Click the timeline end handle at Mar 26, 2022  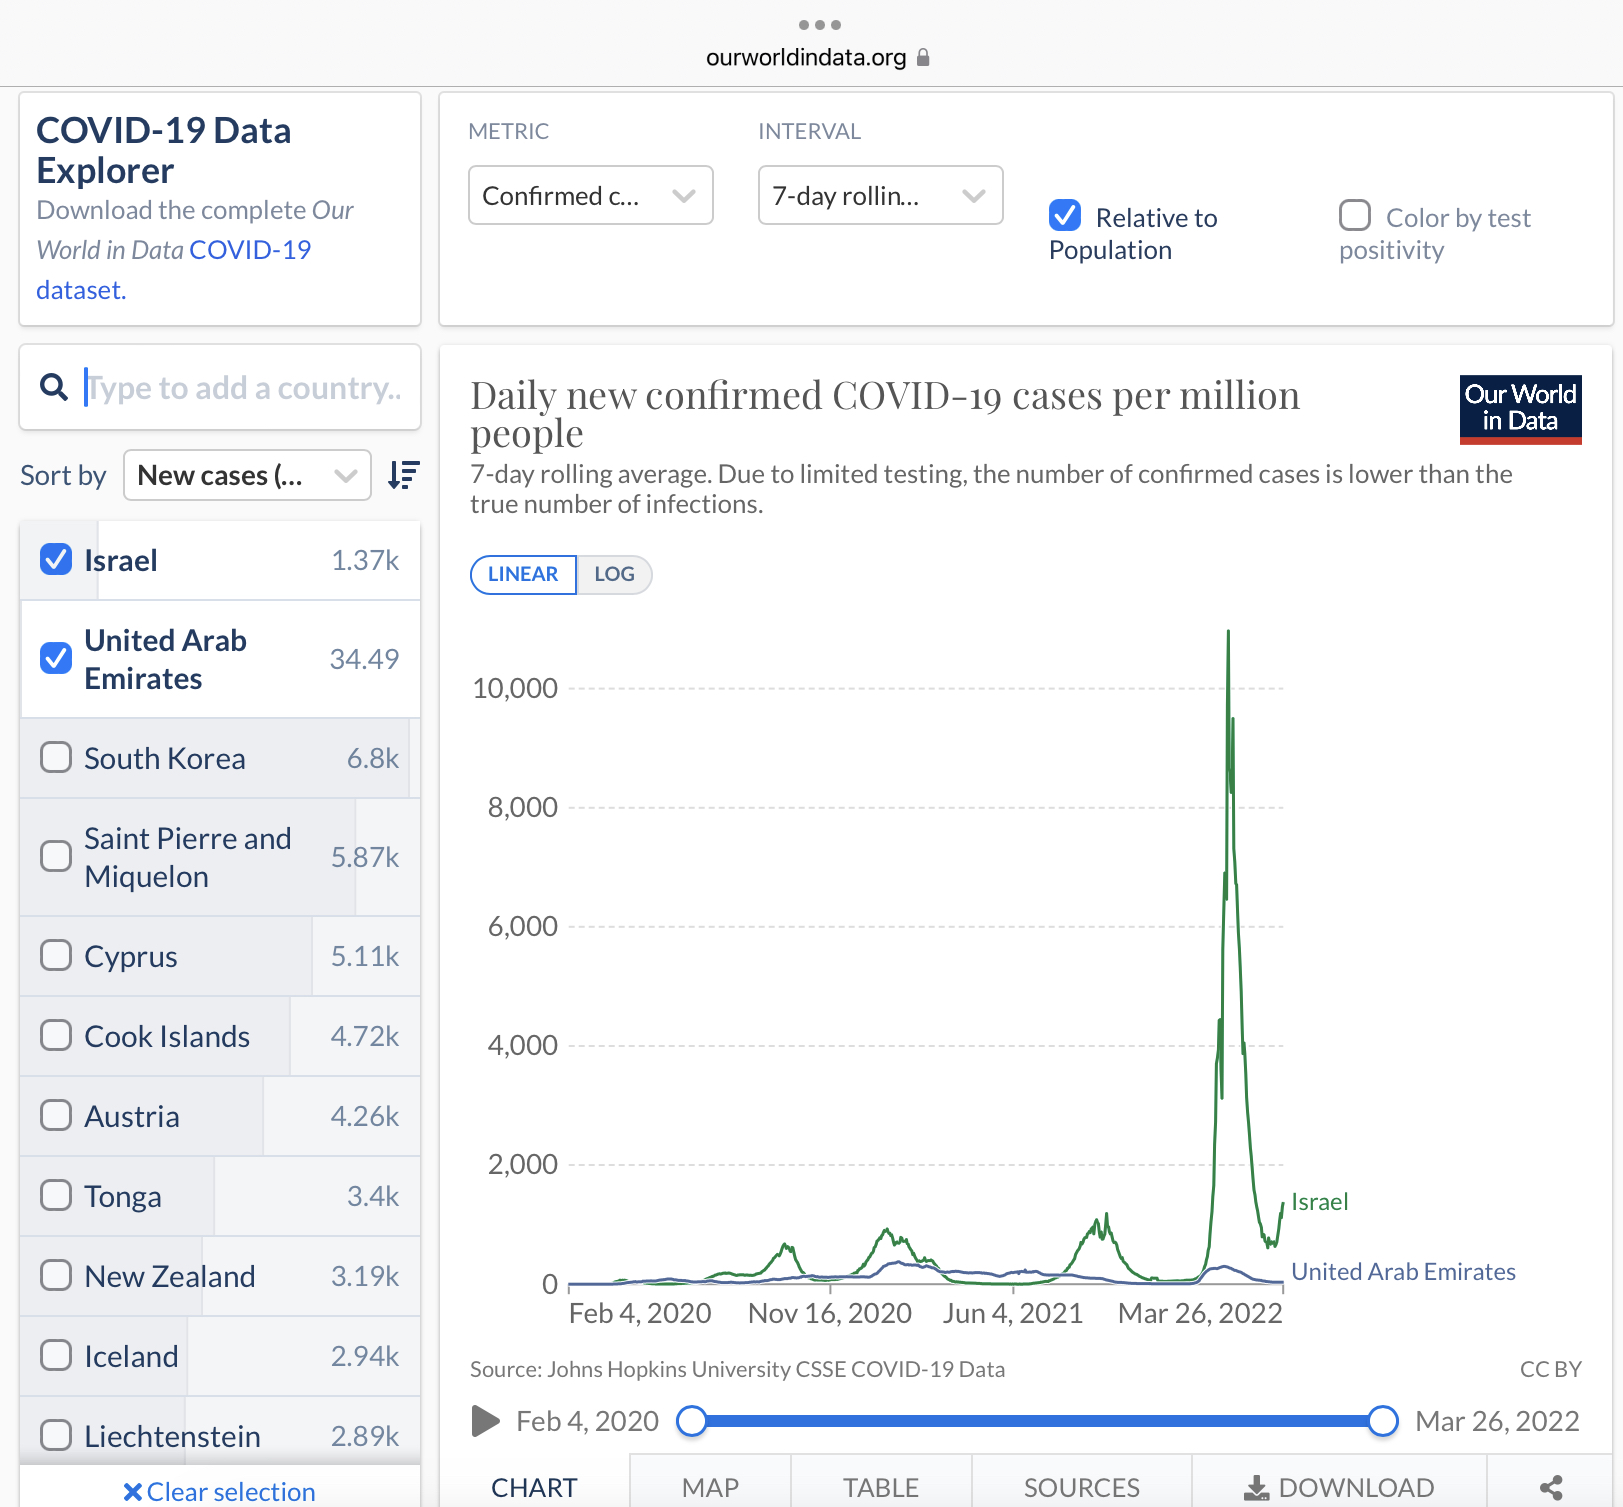click(1383, 1421)
